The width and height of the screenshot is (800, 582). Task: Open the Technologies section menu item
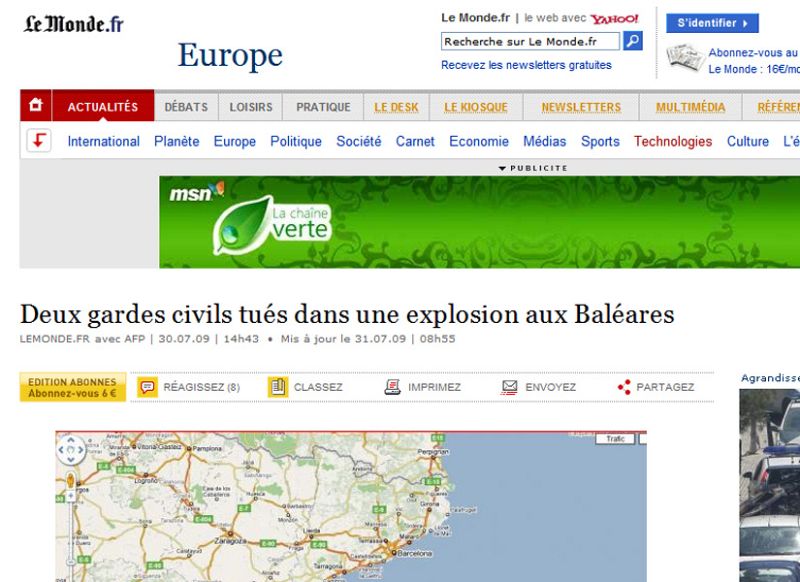point(673,141)
